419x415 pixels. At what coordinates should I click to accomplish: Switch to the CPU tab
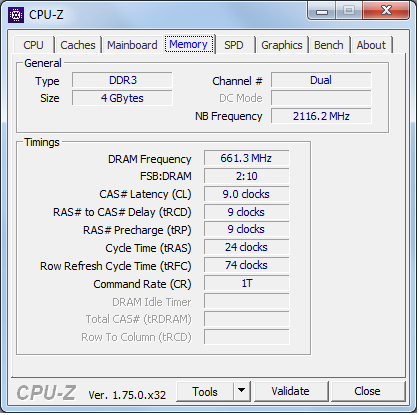[x=33, y=45]
